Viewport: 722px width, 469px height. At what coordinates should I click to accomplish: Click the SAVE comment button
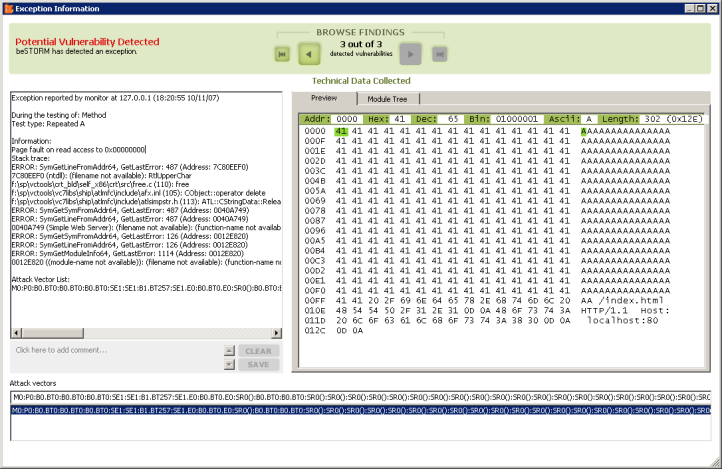click(258, 365)
